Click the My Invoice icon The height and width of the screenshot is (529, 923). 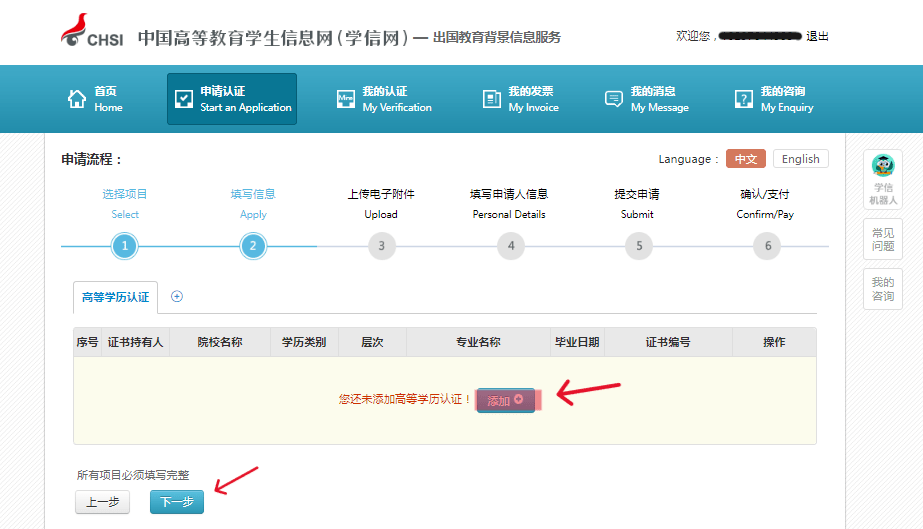pyautogui.click(x=491, y=99)
